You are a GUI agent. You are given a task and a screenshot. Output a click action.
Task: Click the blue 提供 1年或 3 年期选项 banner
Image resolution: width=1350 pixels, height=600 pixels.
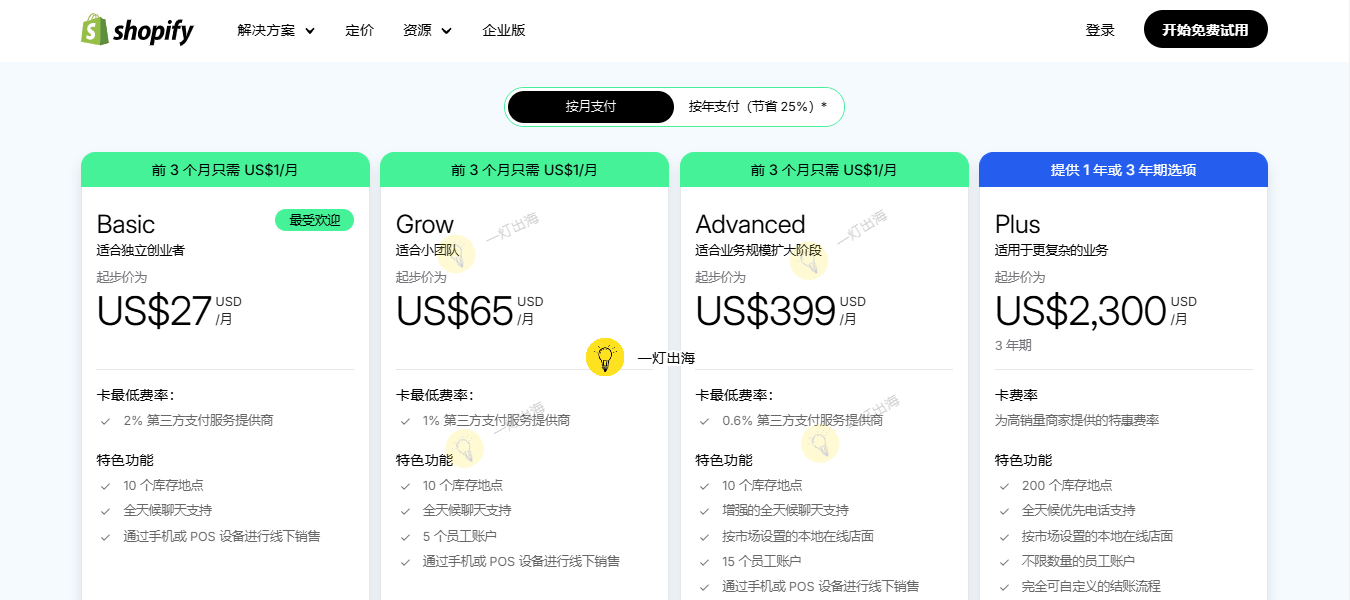(1123, 169)
